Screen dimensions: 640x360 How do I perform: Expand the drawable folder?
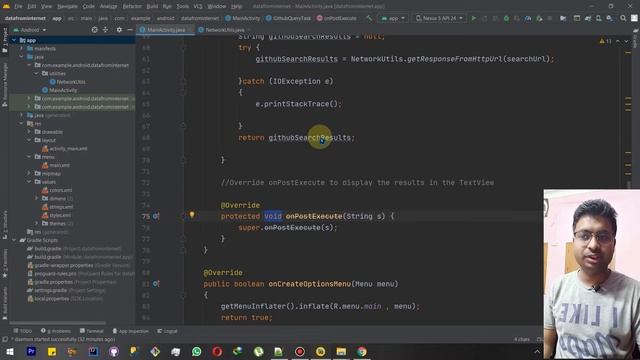29,132
